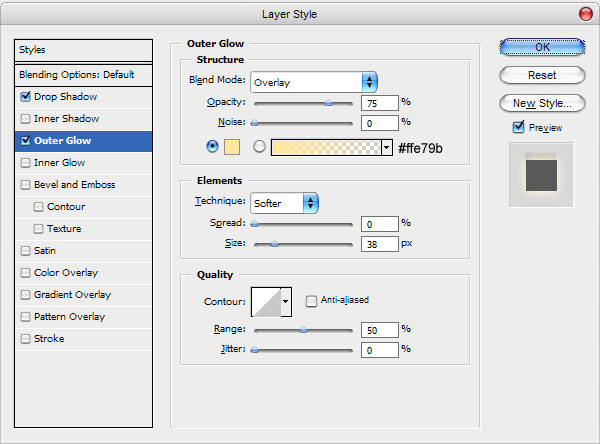This screenshot has width=600, height=444.
Task: Click the New Style... button
Action: 542,103
